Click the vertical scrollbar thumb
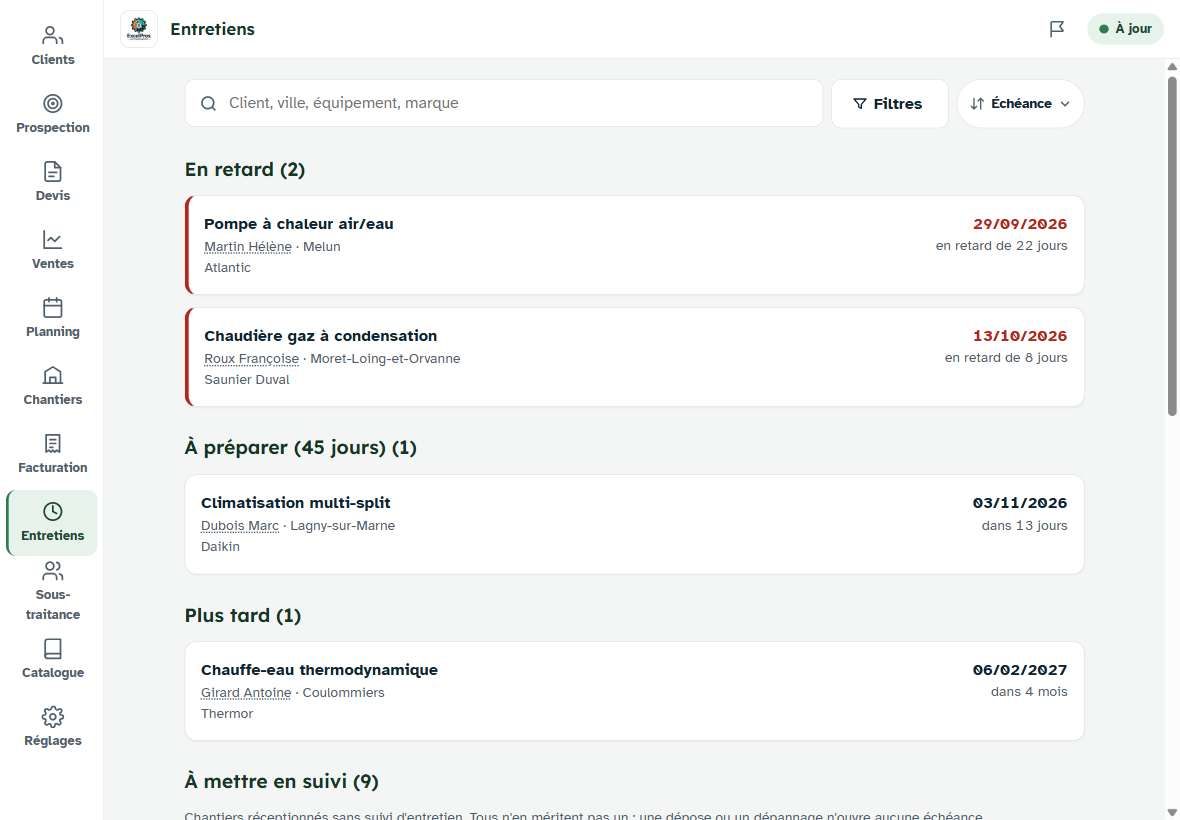 [1172, 244]
